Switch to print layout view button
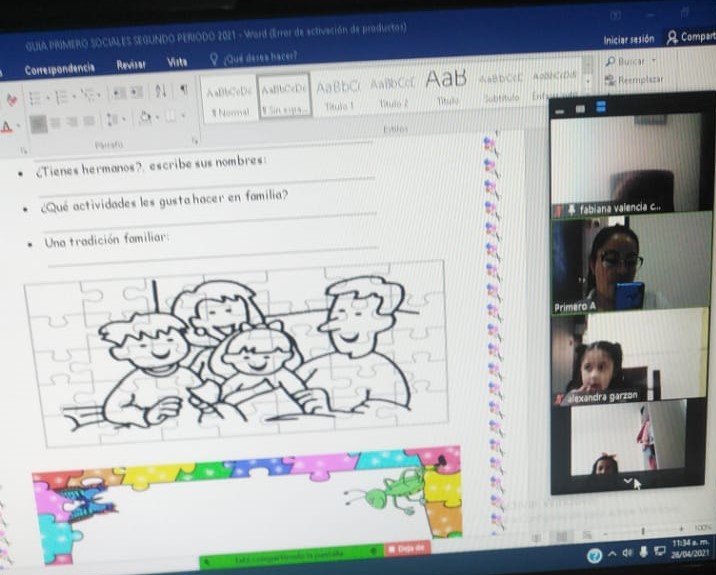Image resolution: width=716 pixels, height=575 pixels. [562, 536]
